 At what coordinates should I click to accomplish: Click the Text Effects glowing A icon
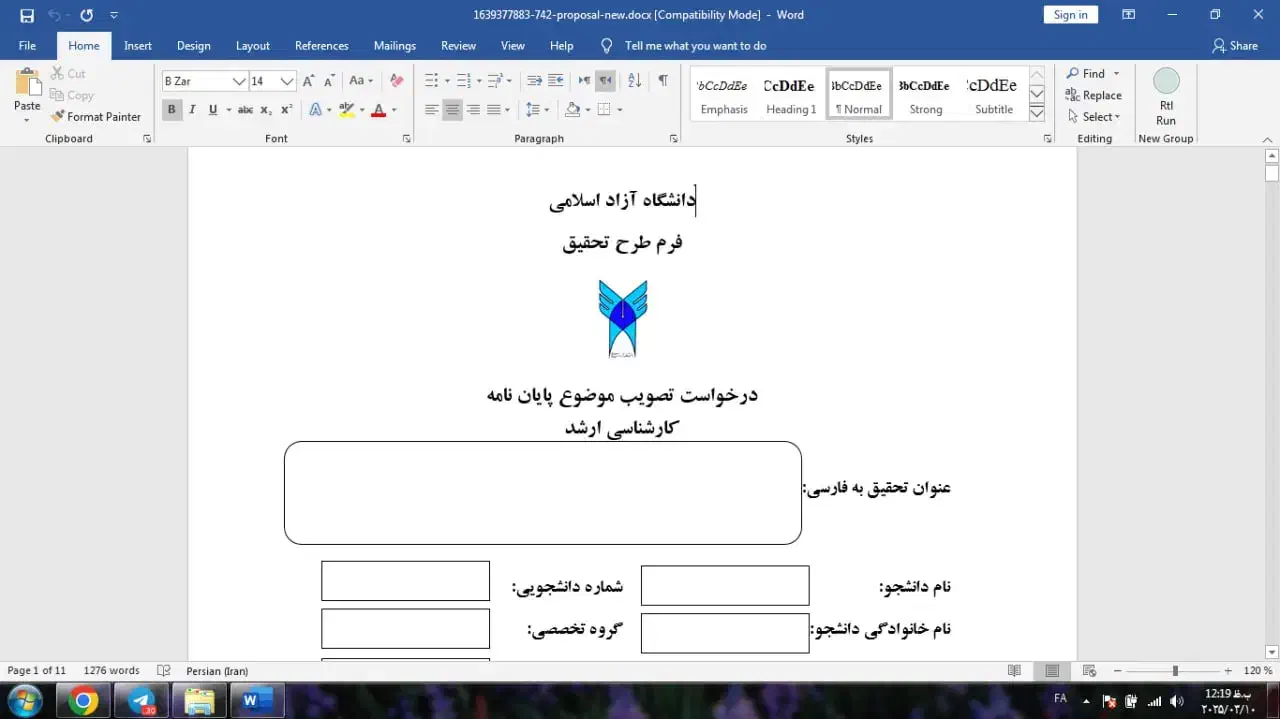pyautogui.click(x=315, y=110)
